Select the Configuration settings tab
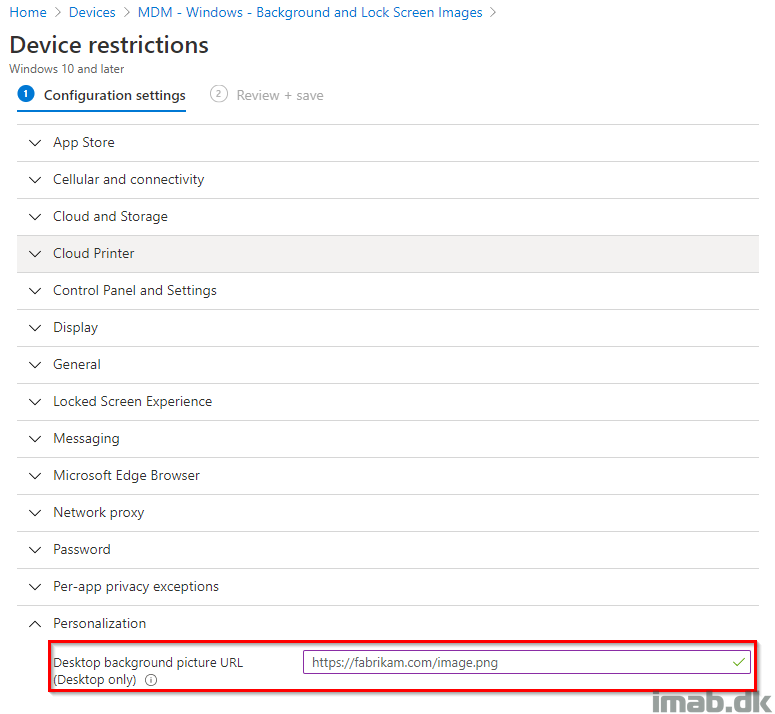Viewport: 775px width, 714px height. click(102, 95)
